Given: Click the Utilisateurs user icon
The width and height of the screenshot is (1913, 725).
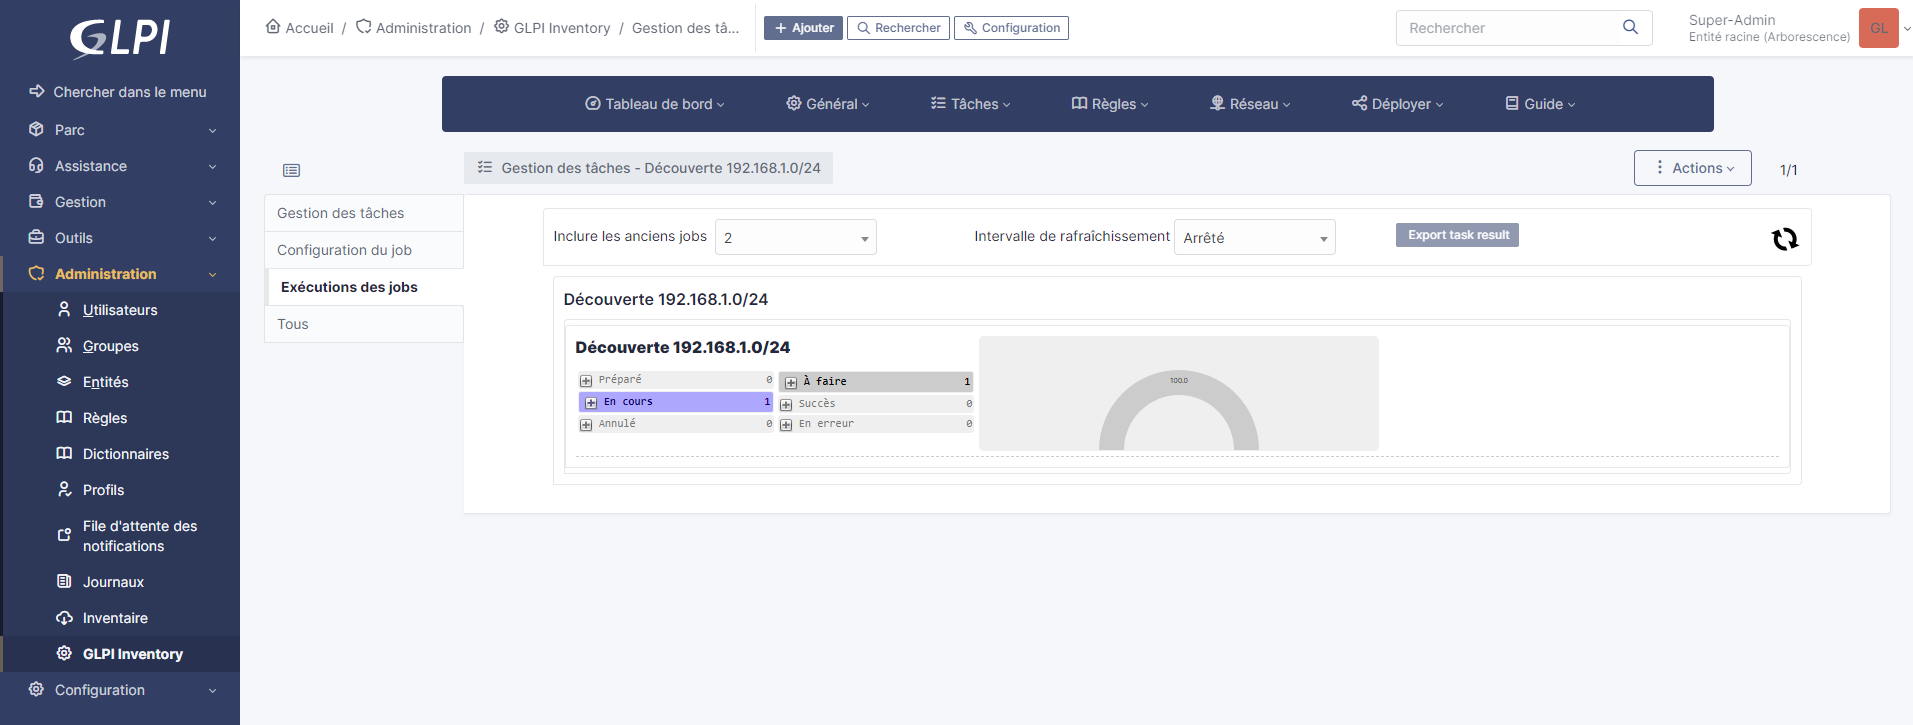Looking at the screenshot, I should point(64,309).
